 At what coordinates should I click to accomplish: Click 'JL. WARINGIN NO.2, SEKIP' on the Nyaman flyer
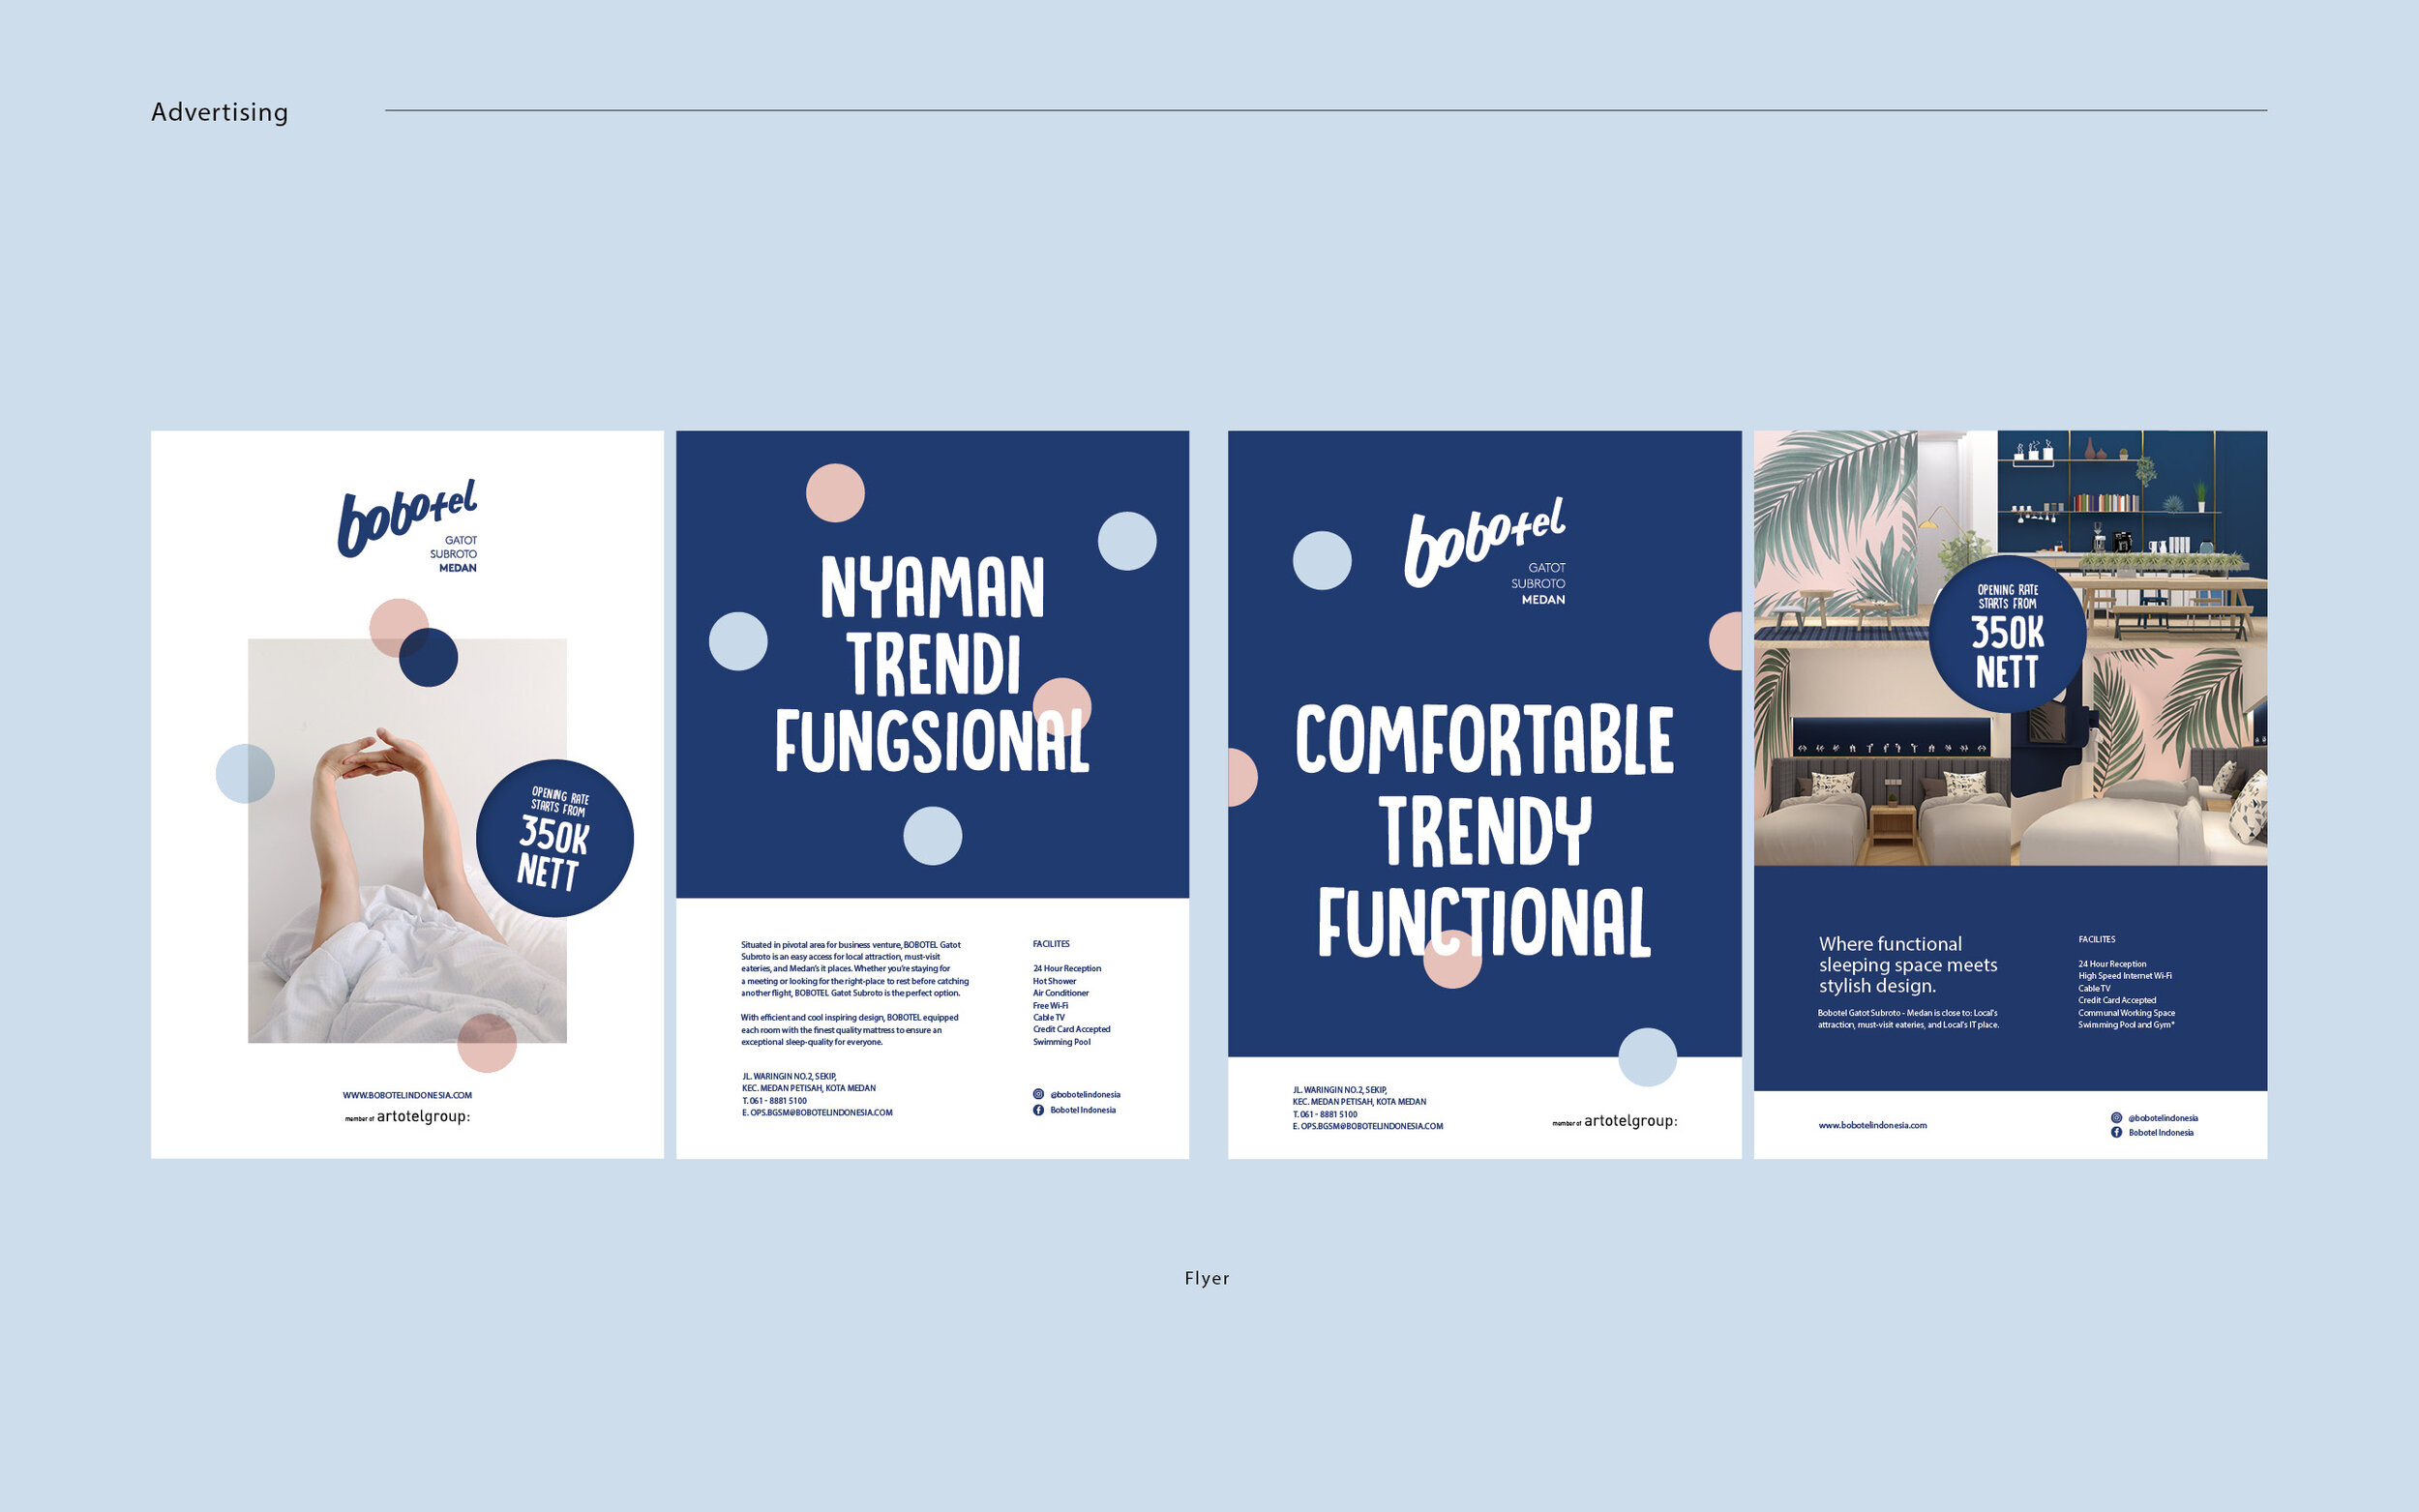coord(789,1076)
